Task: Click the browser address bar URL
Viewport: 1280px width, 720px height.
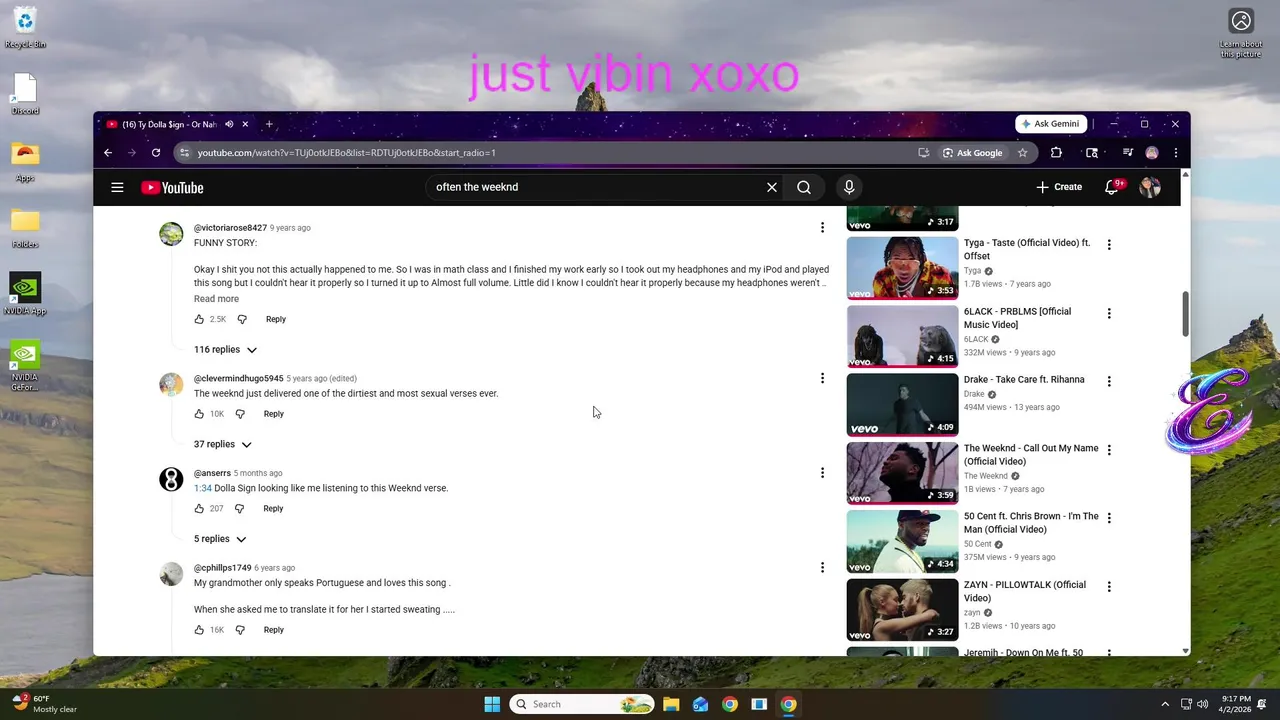Action: (x=346, y=153)
